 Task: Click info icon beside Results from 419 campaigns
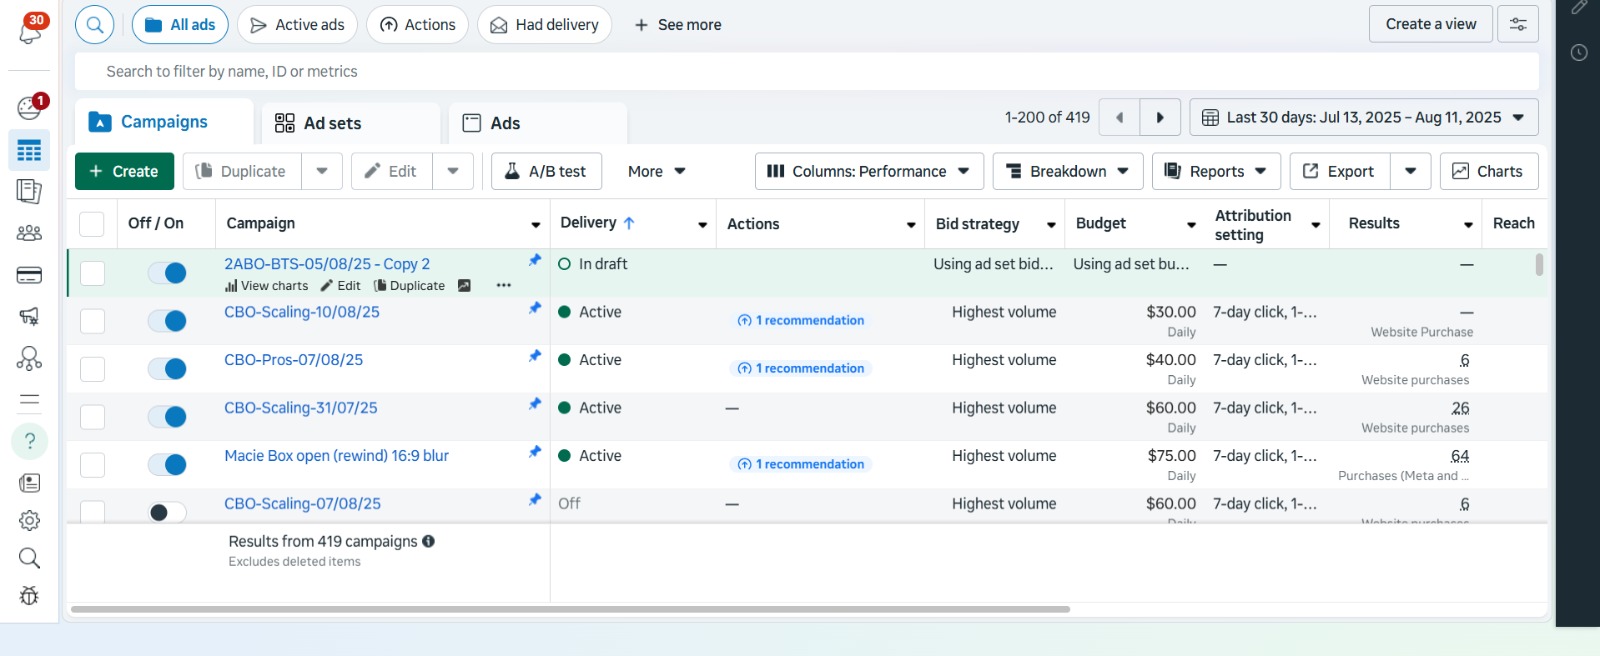428,541
